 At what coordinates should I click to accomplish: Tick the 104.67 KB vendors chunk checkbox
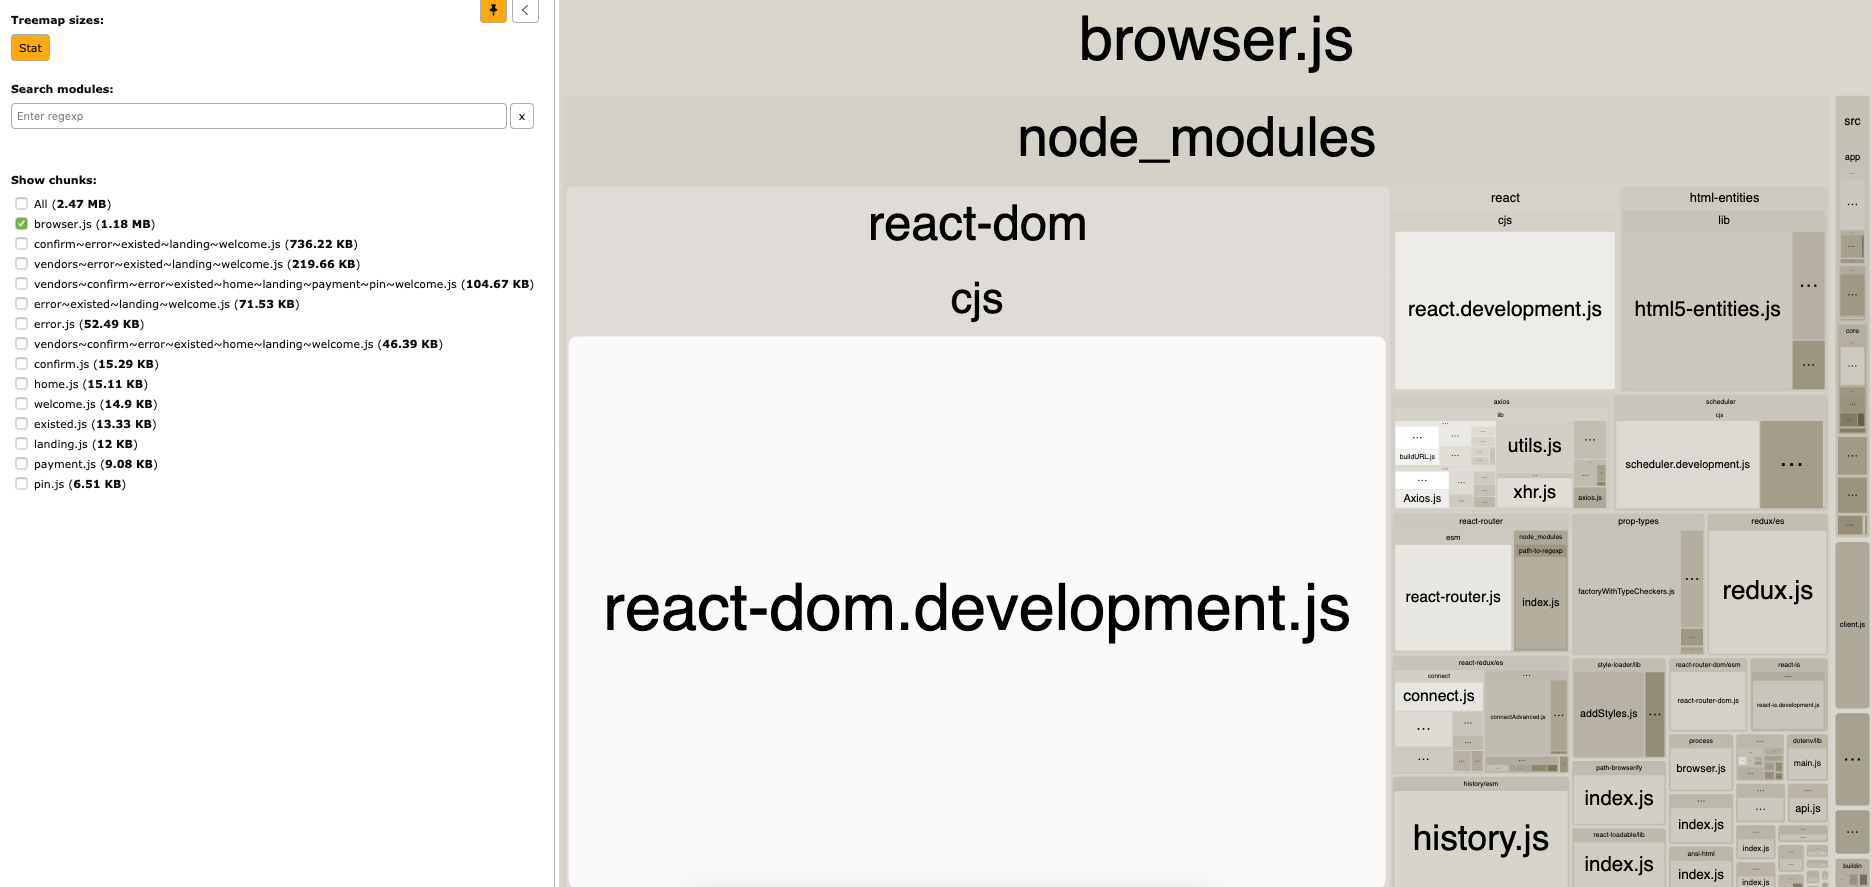pos(21,284)
